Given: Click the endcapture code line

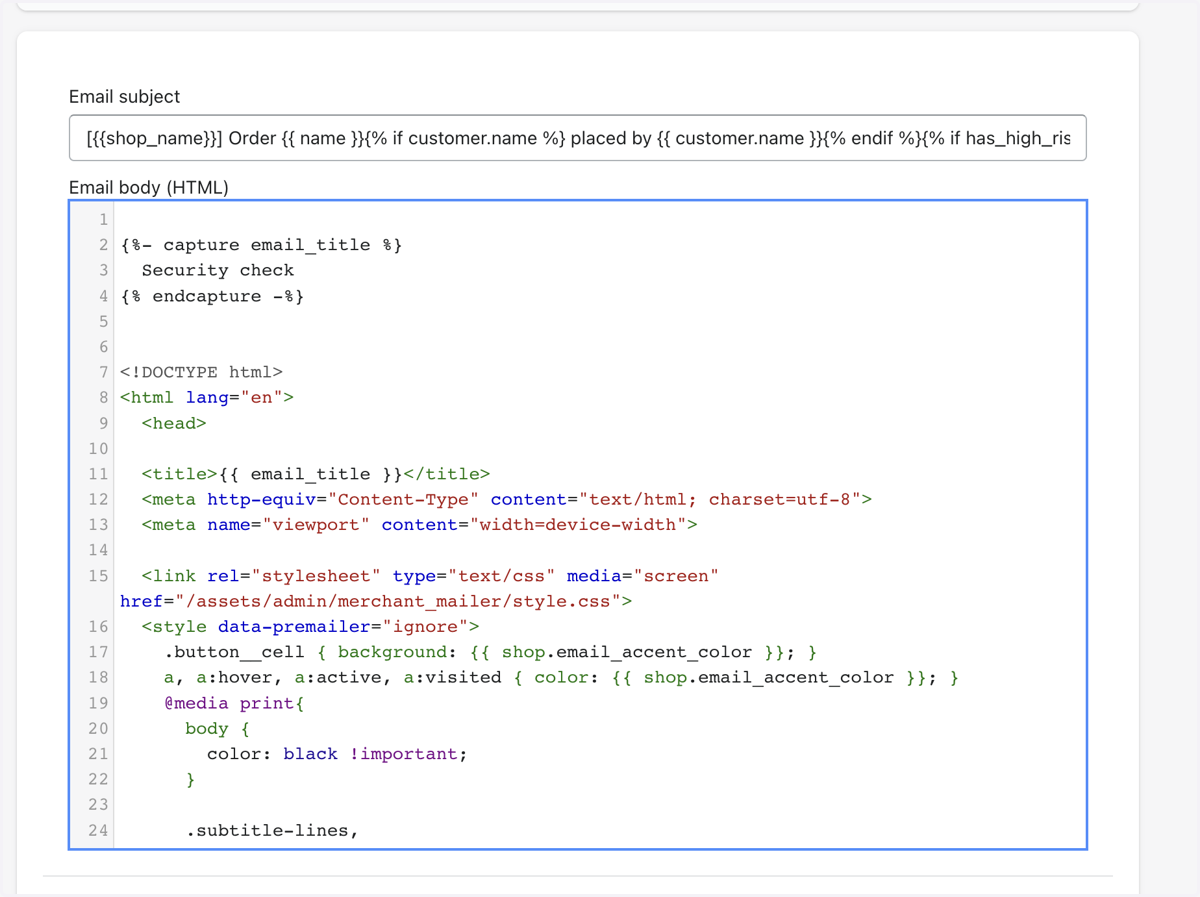Looking at the screenshot, I should pyautogui.click(x=212, y=296).
